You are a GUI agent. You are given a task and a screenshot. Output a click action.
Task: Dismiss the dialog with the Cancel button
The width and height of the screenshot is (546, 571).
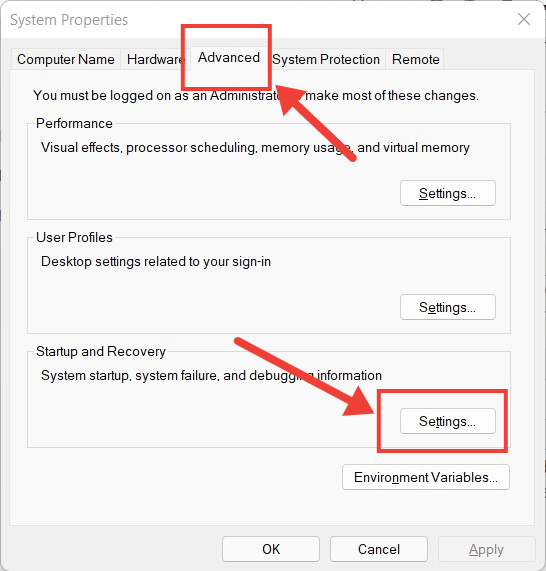point(379,549)
